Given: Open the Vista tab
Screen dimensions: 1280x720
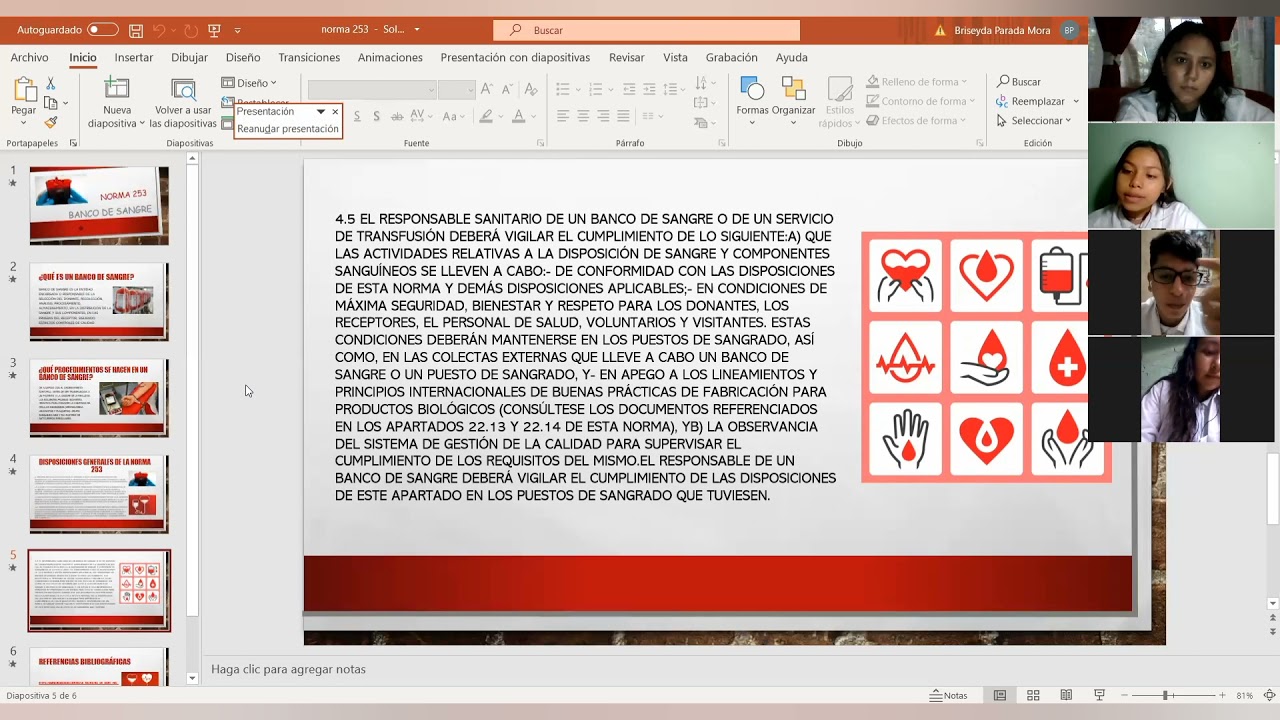Looking at the screenshot, I should (x=675, y=57).
